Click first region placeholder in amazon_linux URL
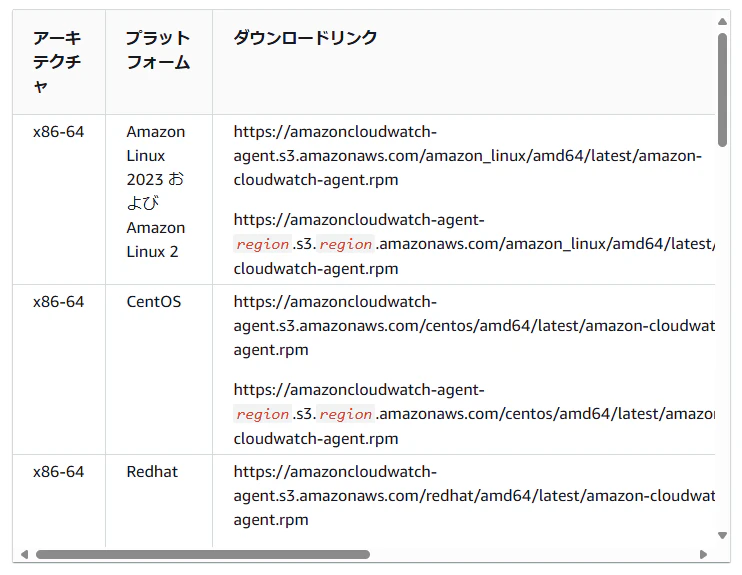The width and height of the screenshot is (742, 575). (263, 244)
